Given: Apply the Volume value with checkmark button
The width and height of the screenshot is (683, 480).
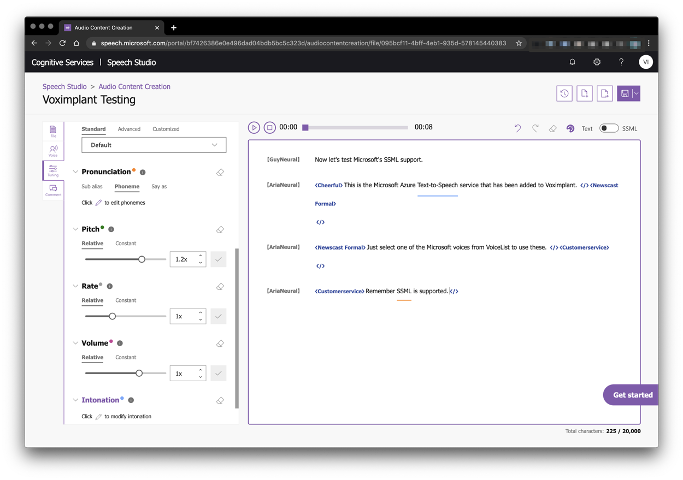Looking at the screenshot, I should coord(218,373).
